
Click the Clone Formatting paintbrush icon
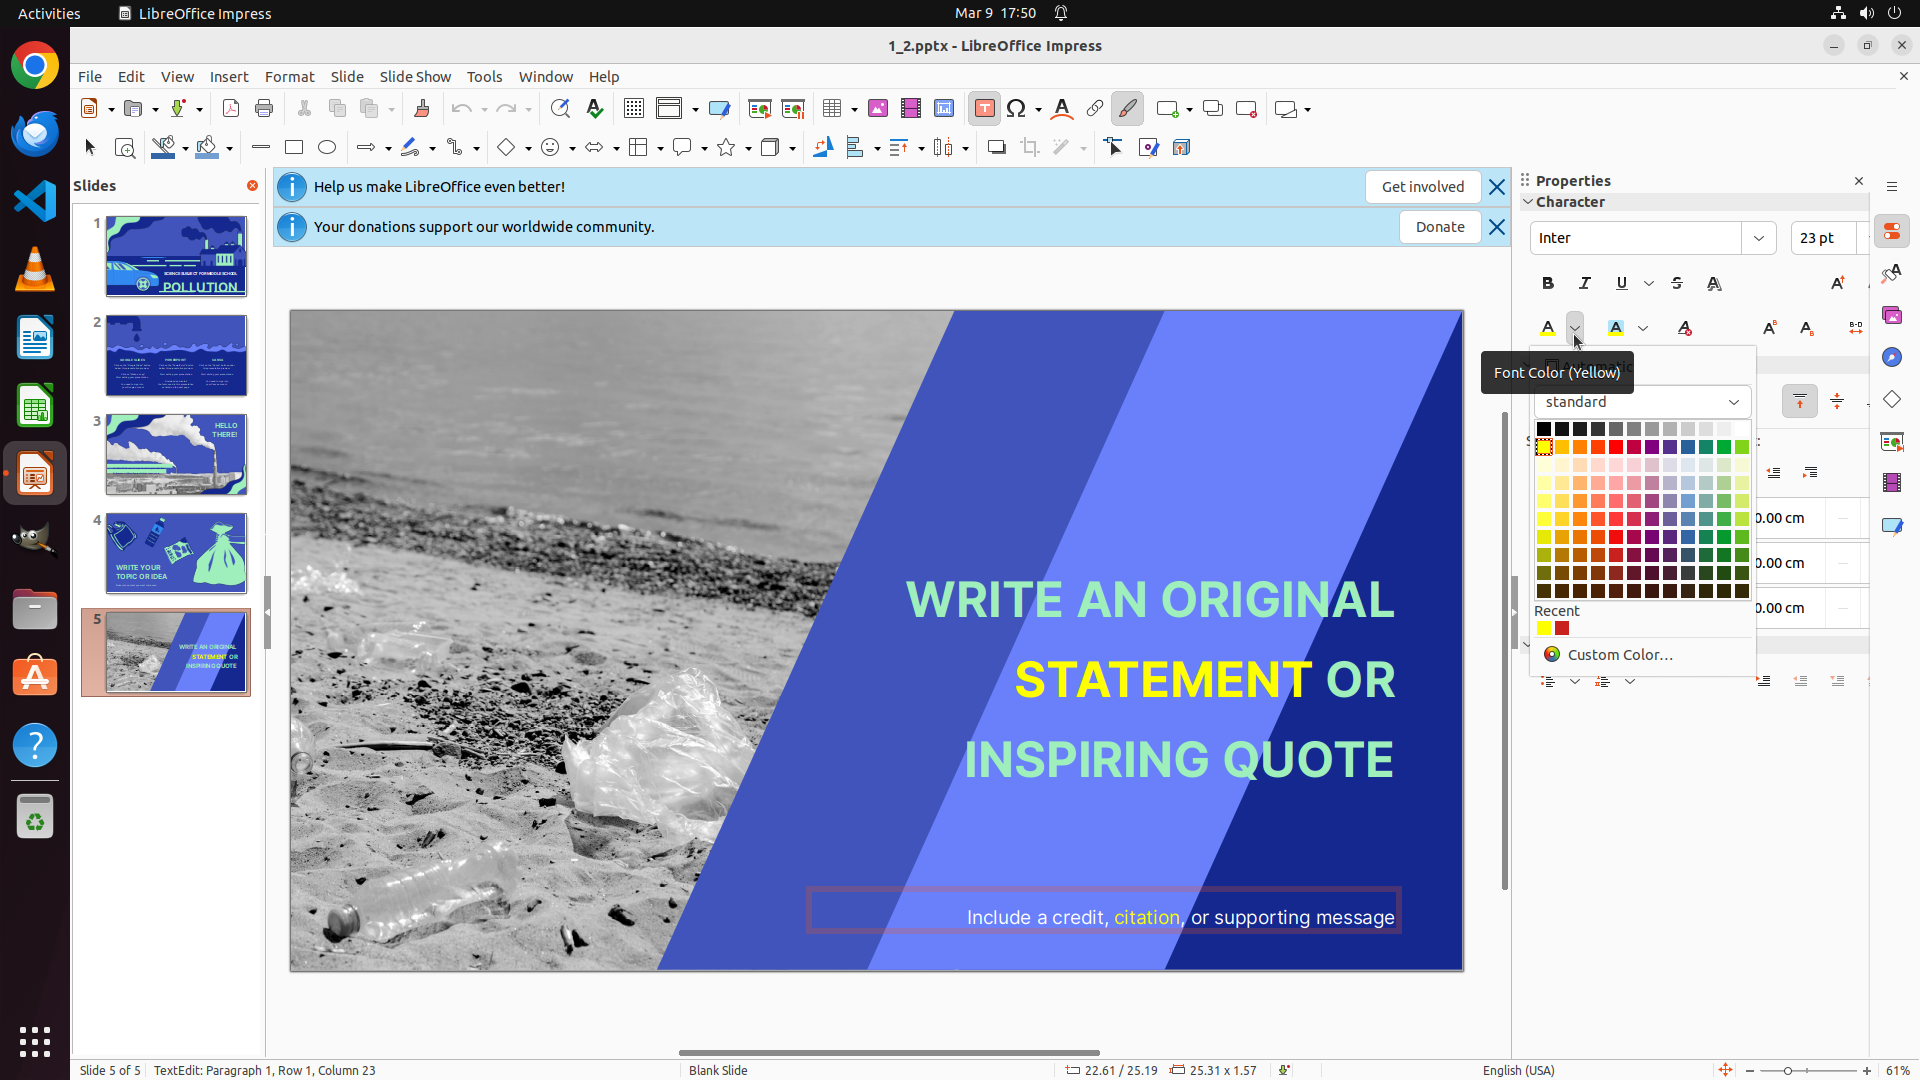421,109
